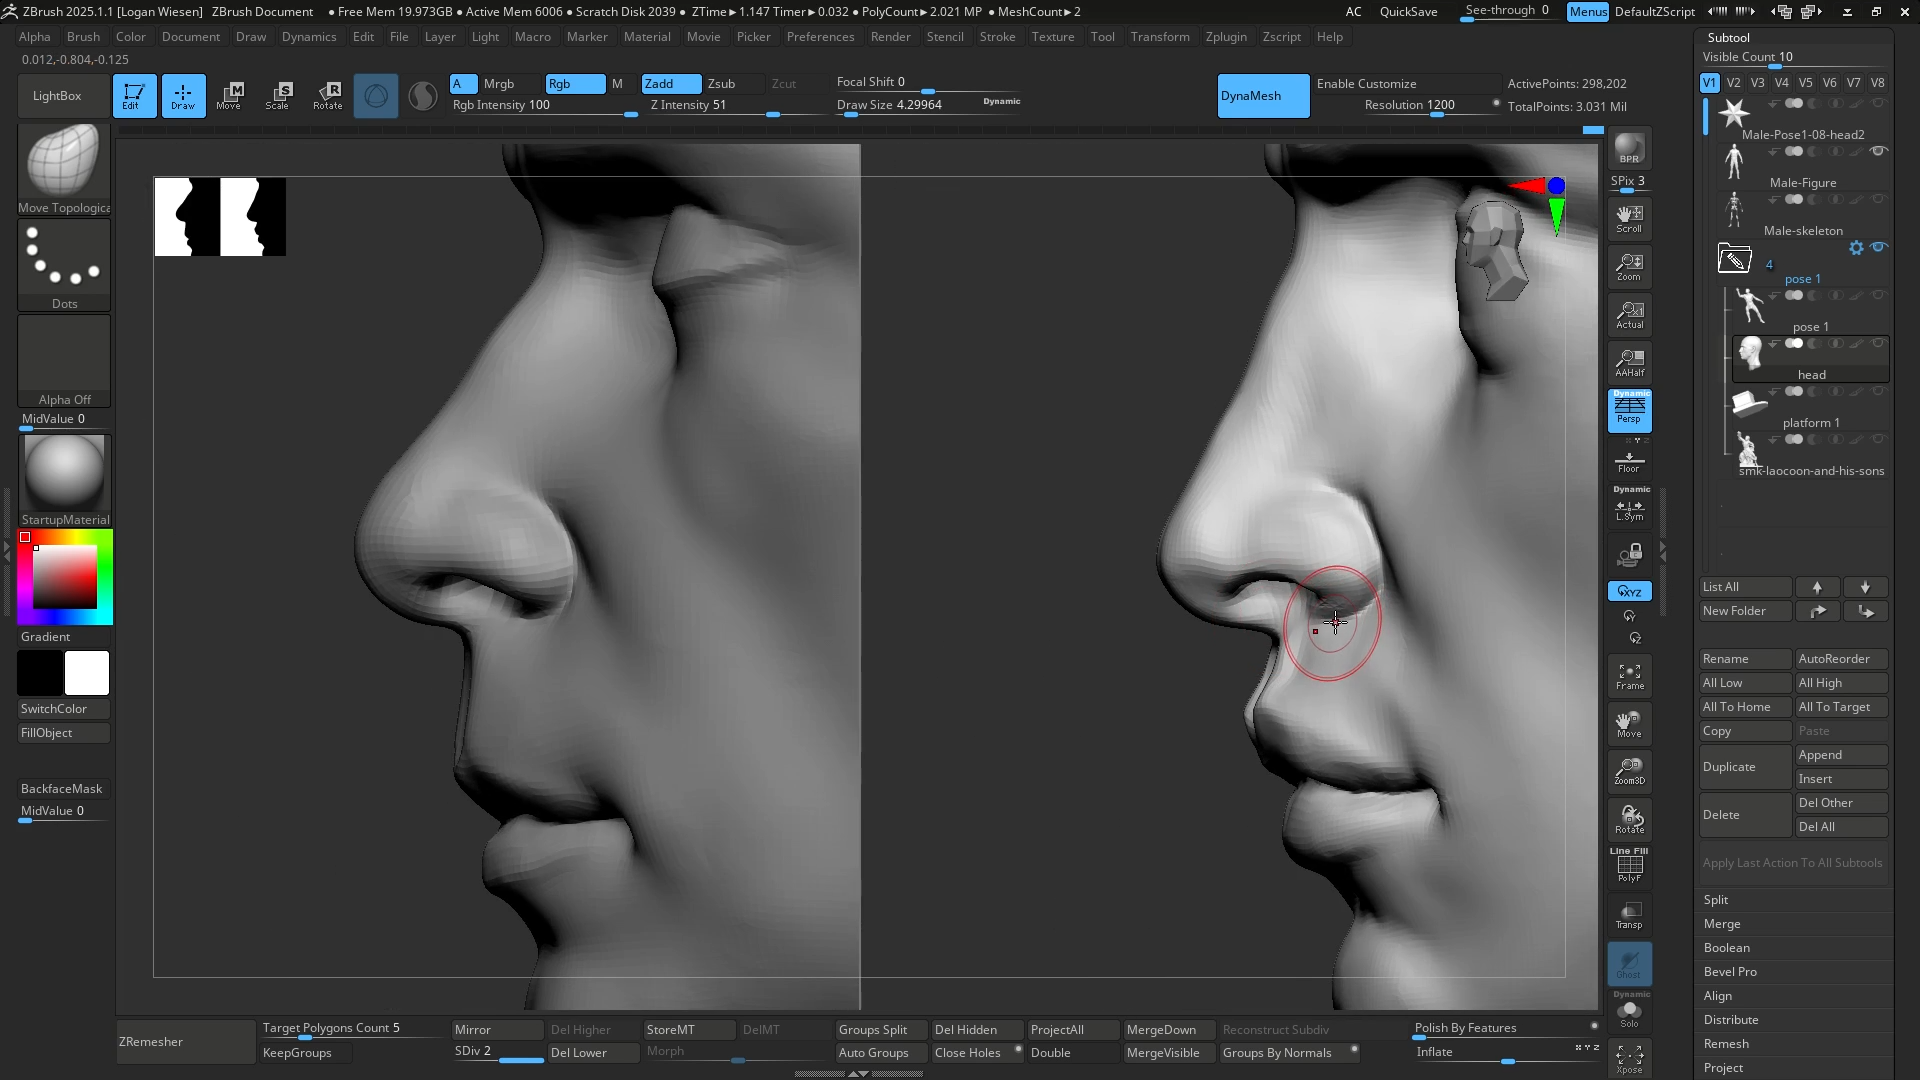Select the Zoom3D icon
1920x1080 pixels.
pos(1629,771)
